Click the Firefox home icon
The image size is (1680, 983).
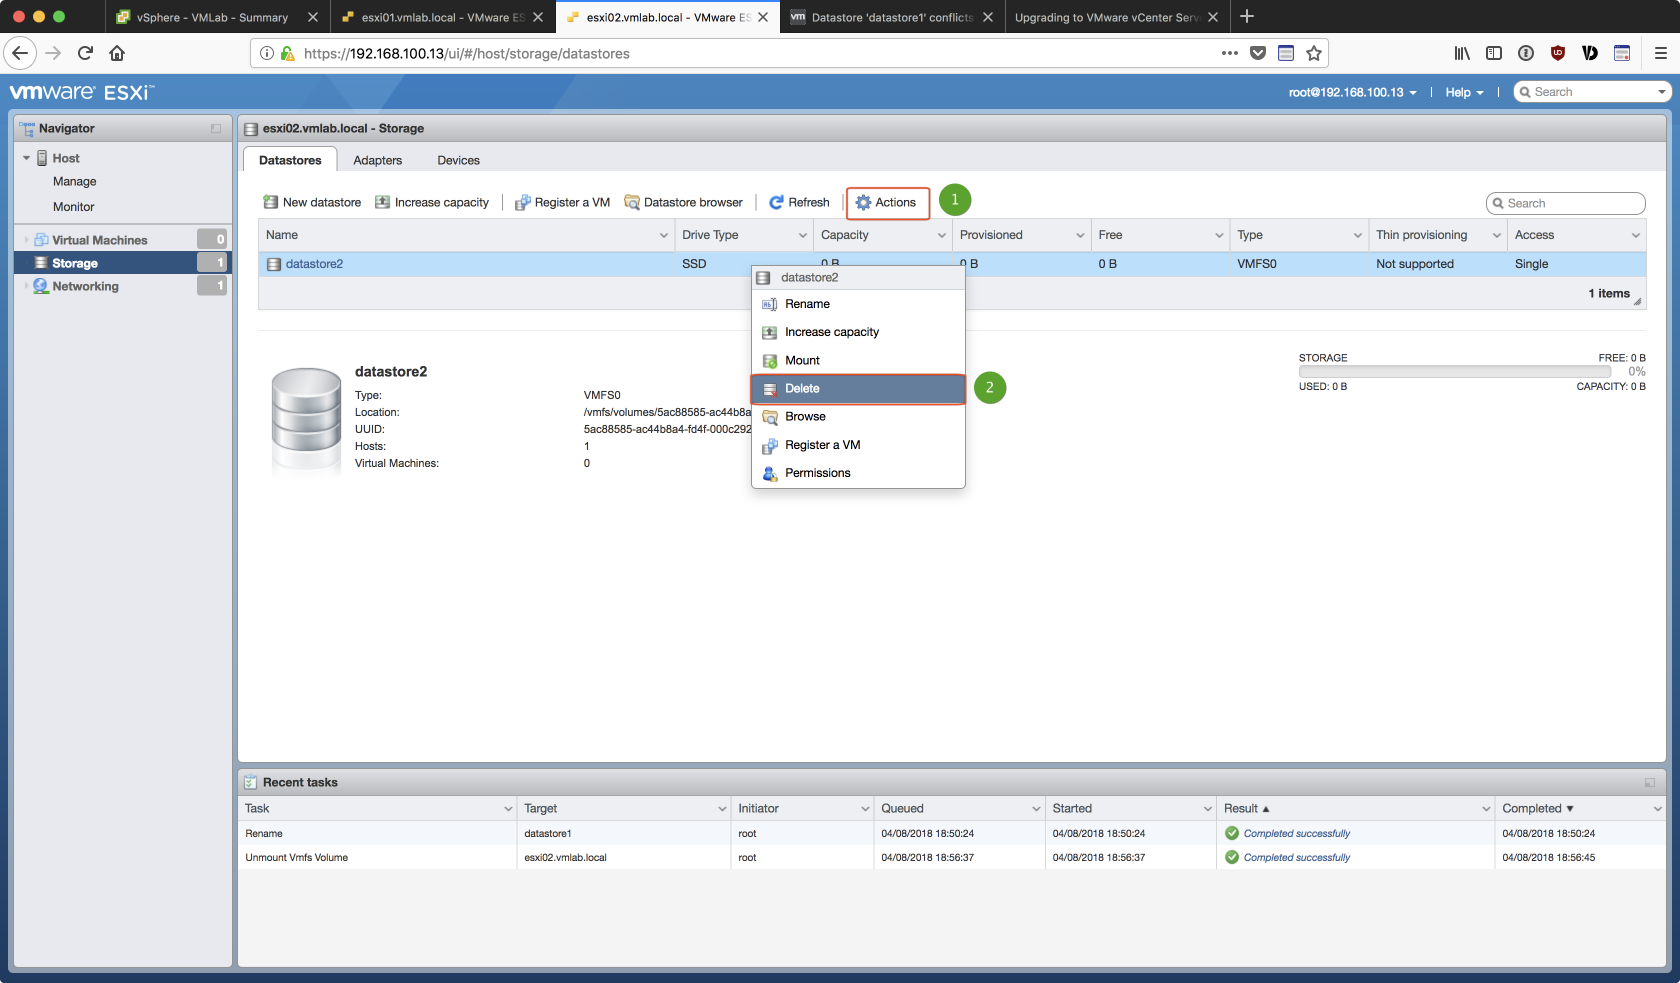coord(117,53)
